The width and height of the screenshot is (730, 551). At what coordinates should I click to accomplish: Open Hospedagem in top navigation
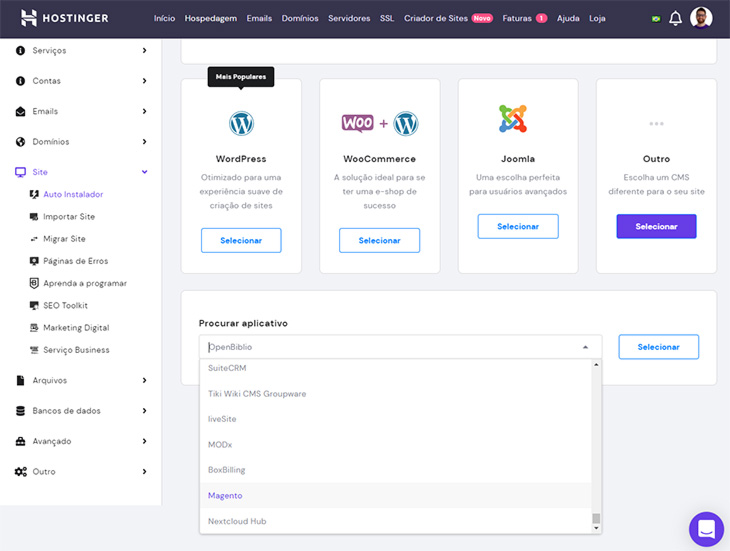[210, 19]
